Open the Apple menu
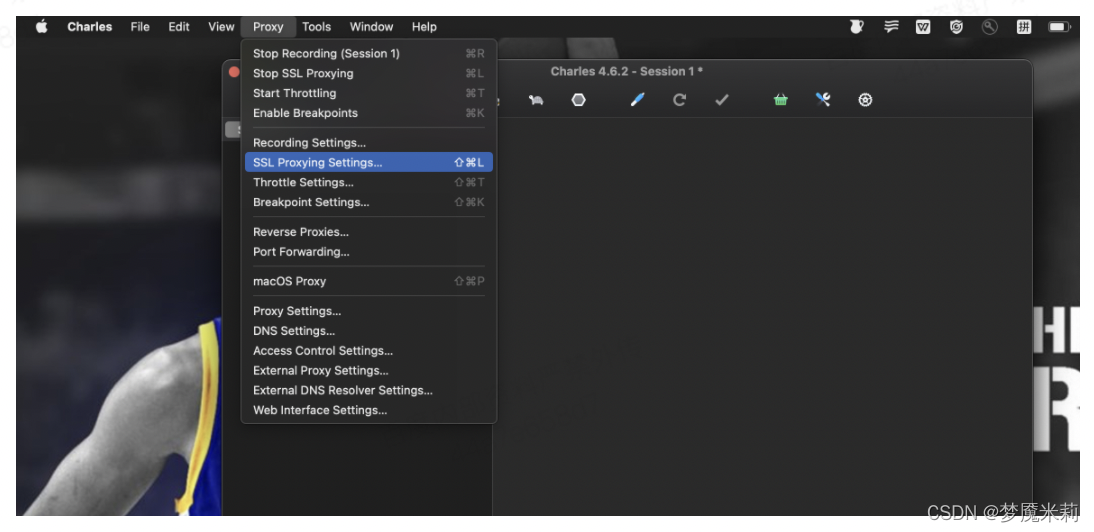Image resolution: width=1094 pixels, height=532 pixels. point(42,26)
